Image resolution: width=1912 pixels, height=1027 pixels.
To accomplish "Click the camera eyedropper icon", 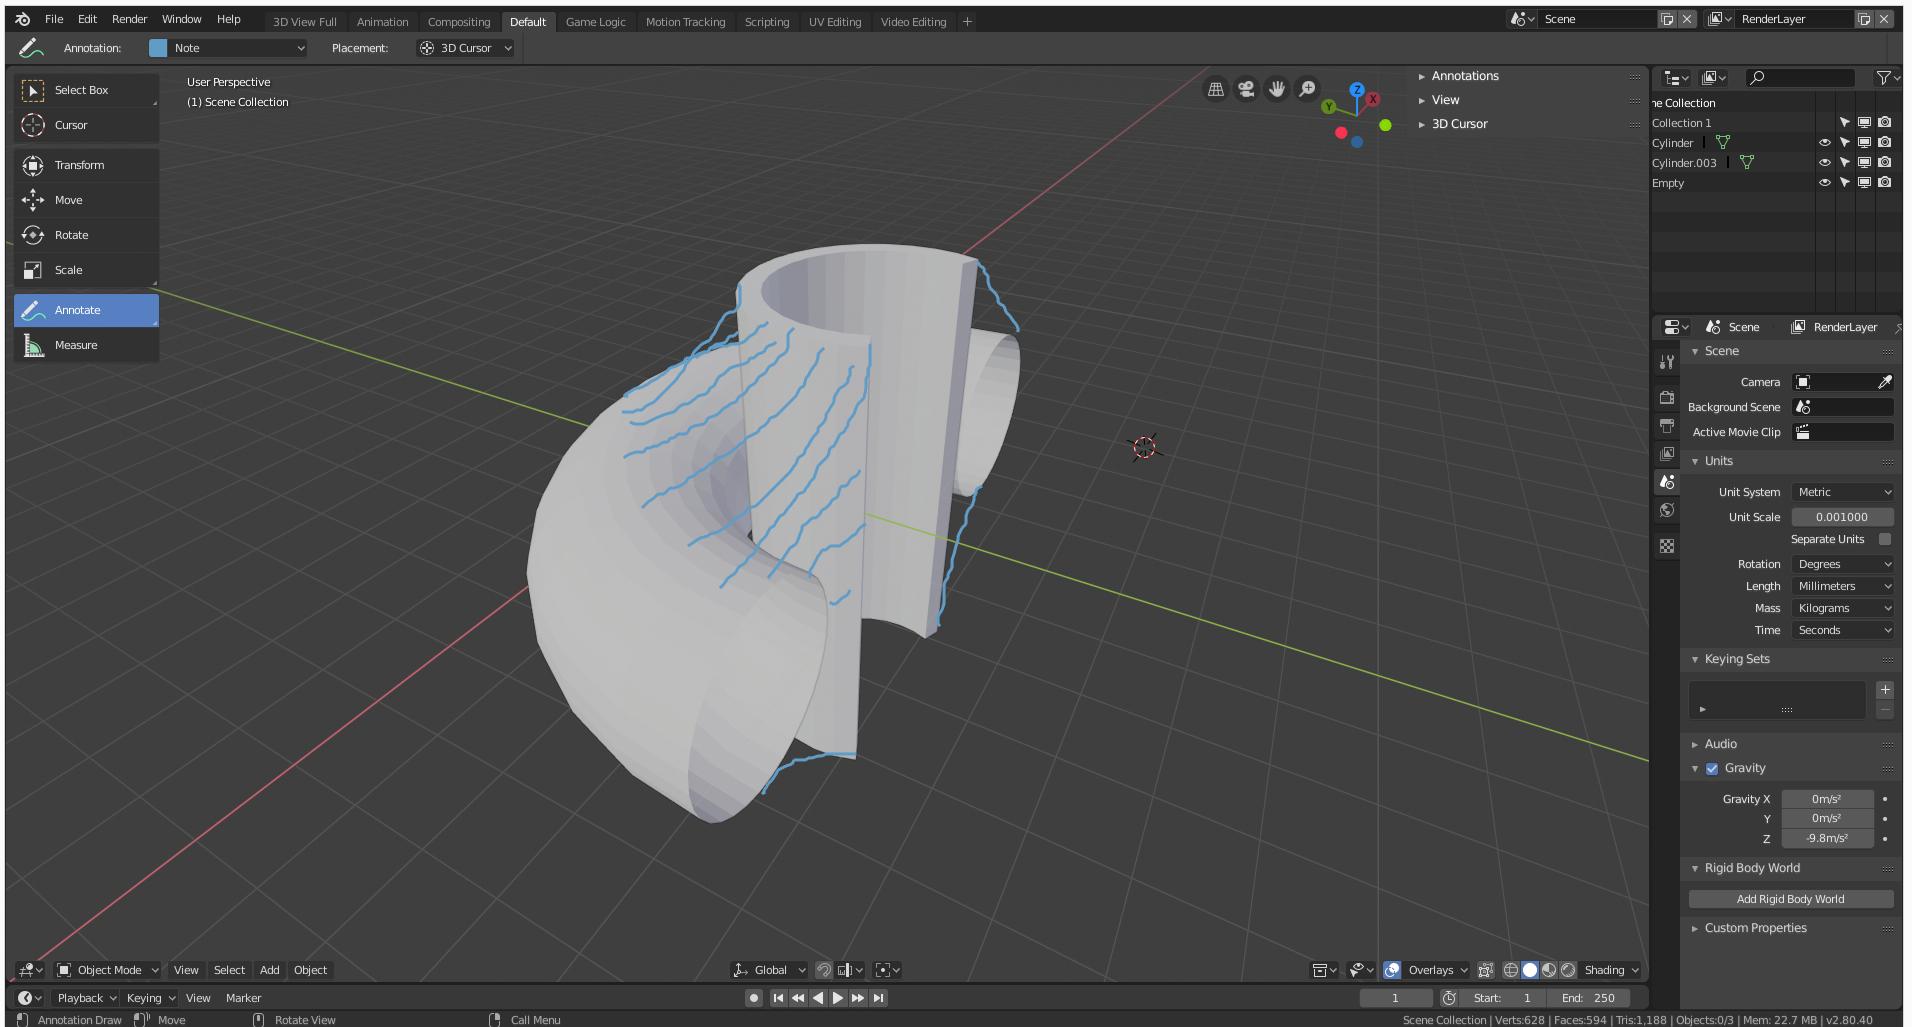I will point(1884,382).
